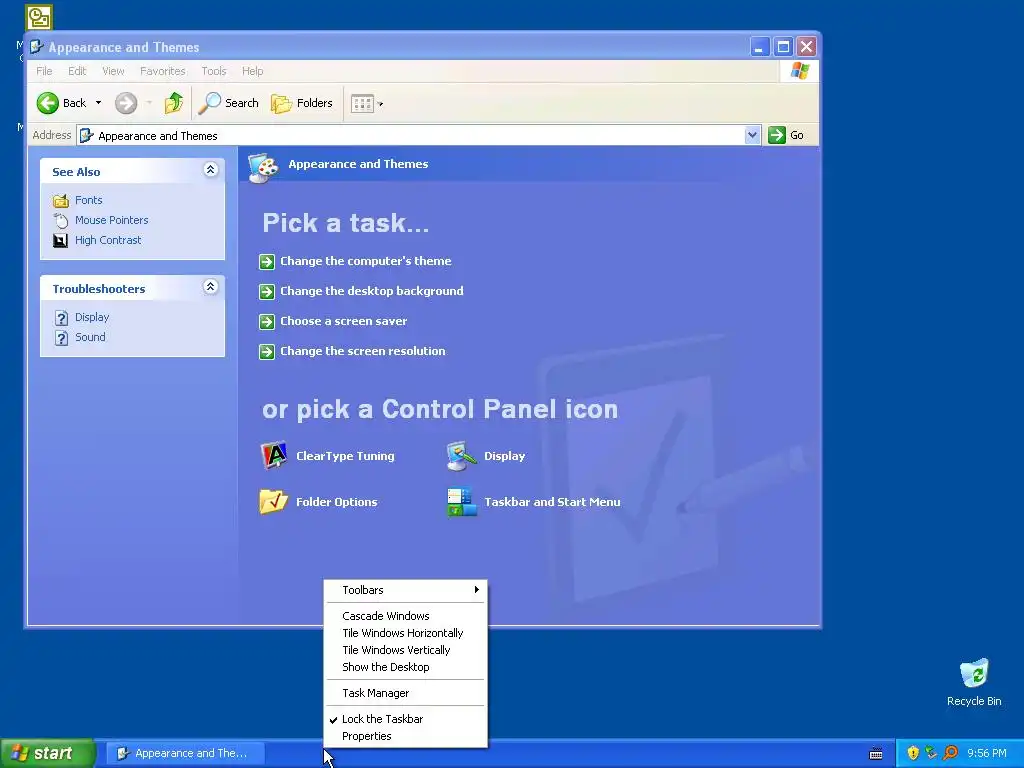The image size is (1024, 768).
Task: Click arrow icon beside Change the computer's theme
Action: pyautogui.click(x=266, y=262)
